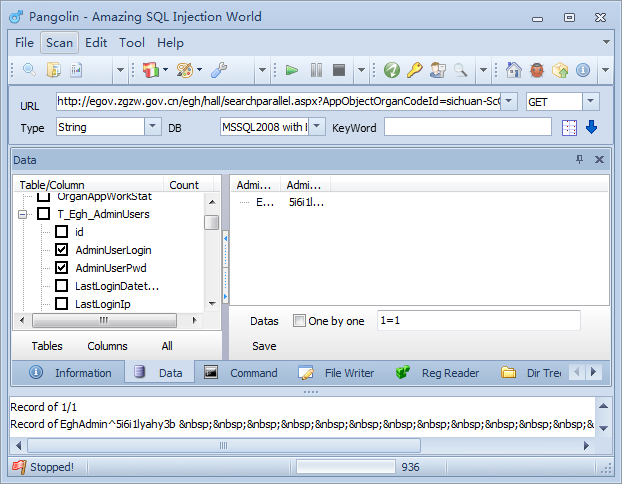This screenshot has height=484, width=622.
Task: Open the GET method dropdown
Action: [590, 101]
